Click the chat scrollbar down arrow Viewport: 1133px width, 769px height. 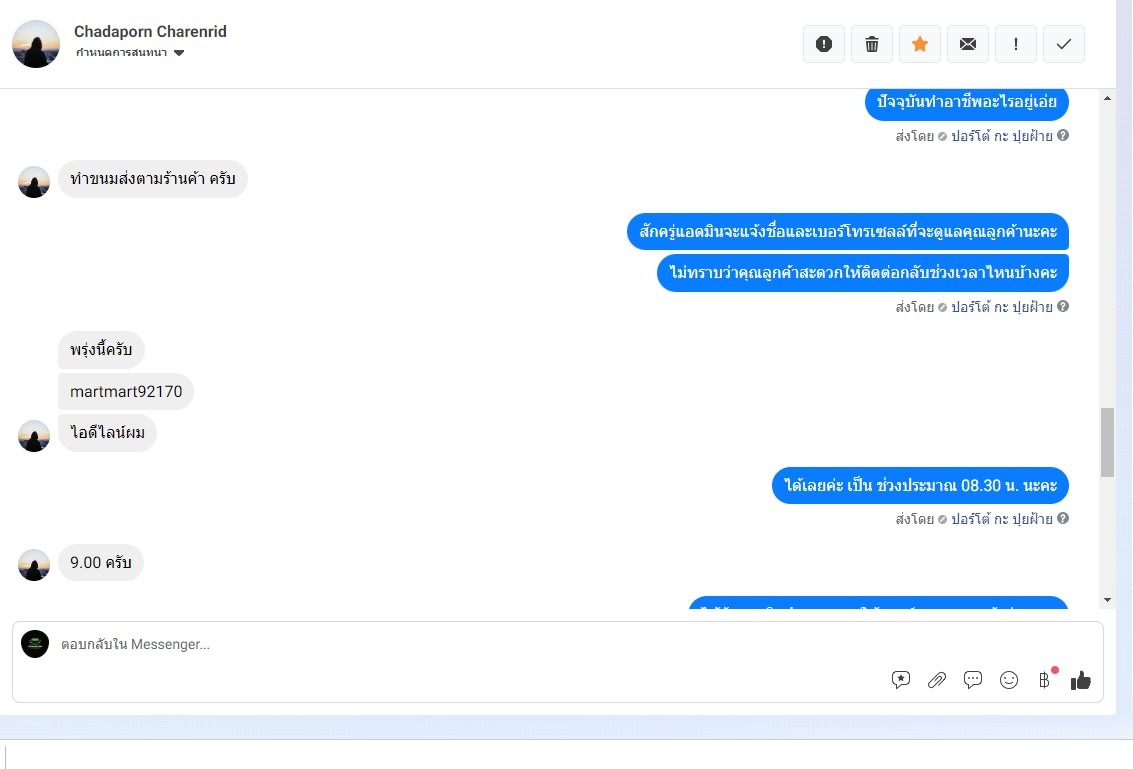(1107, 600)
